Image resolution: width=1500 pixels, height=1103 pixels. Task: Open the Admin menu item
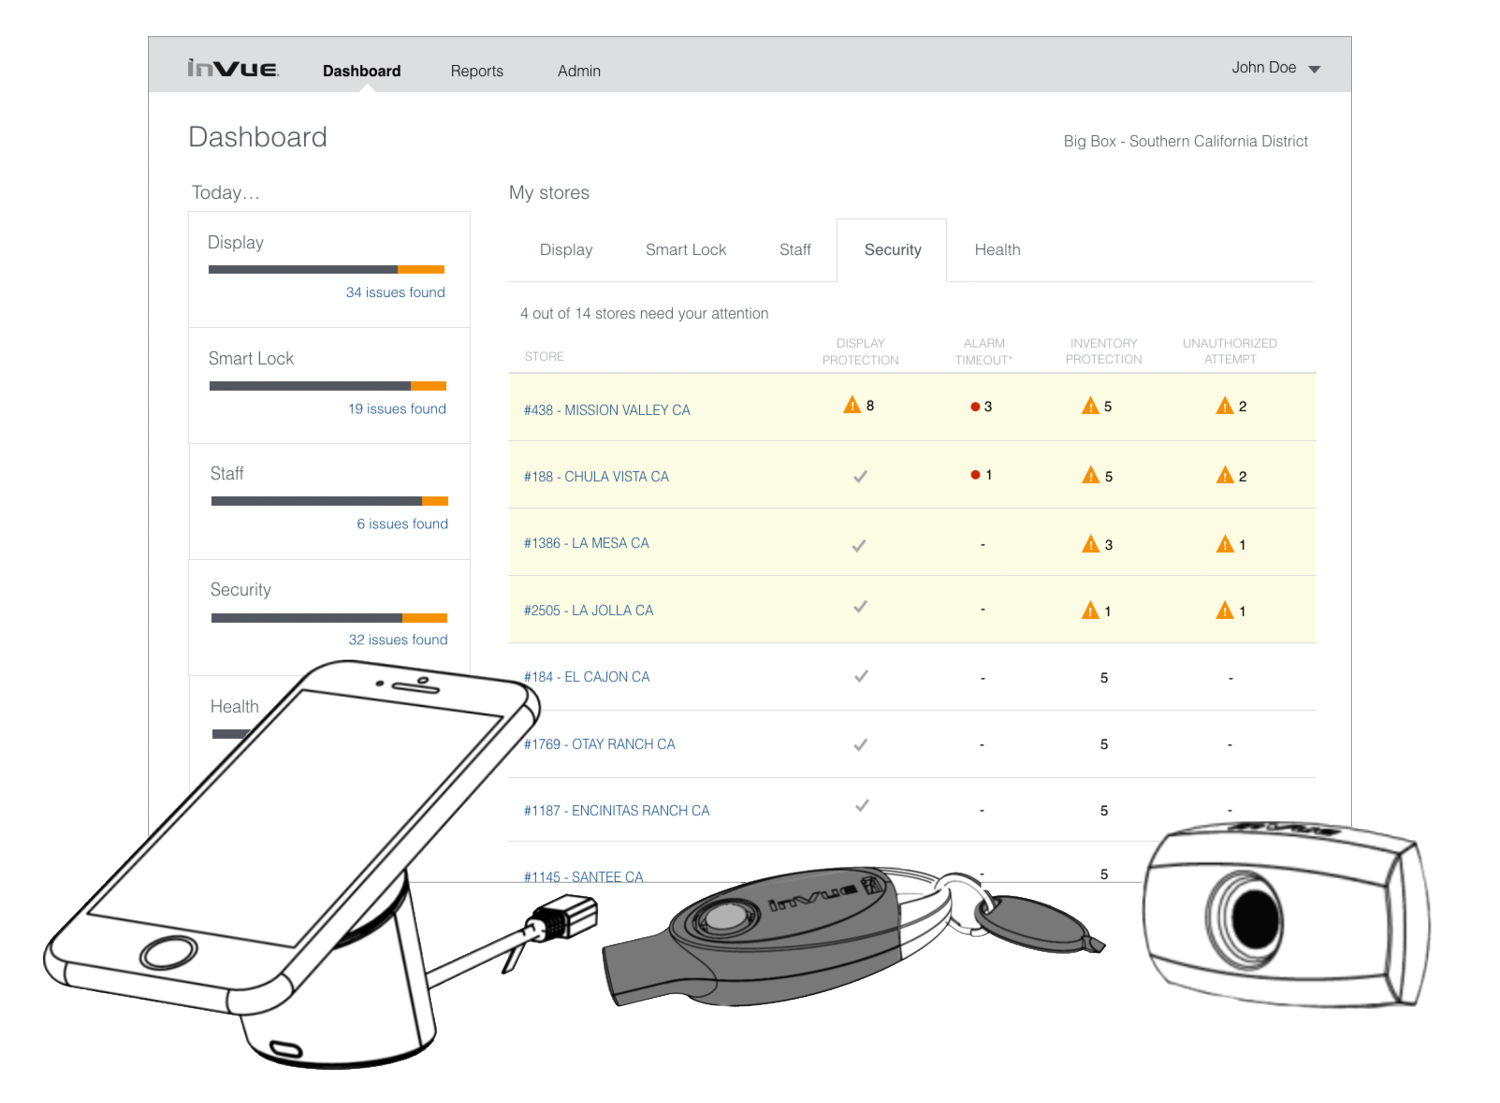pyautogui.click(x=579, y=71)
